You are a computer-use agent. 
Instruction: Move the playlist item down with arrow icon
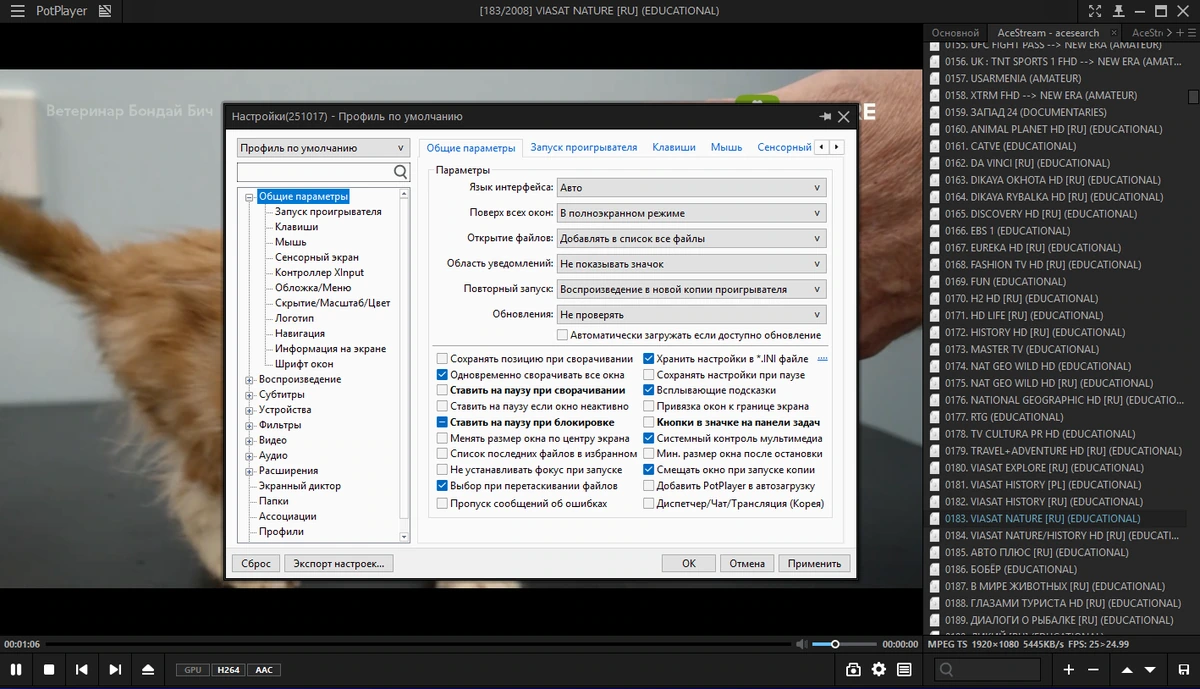[1151, 669]
